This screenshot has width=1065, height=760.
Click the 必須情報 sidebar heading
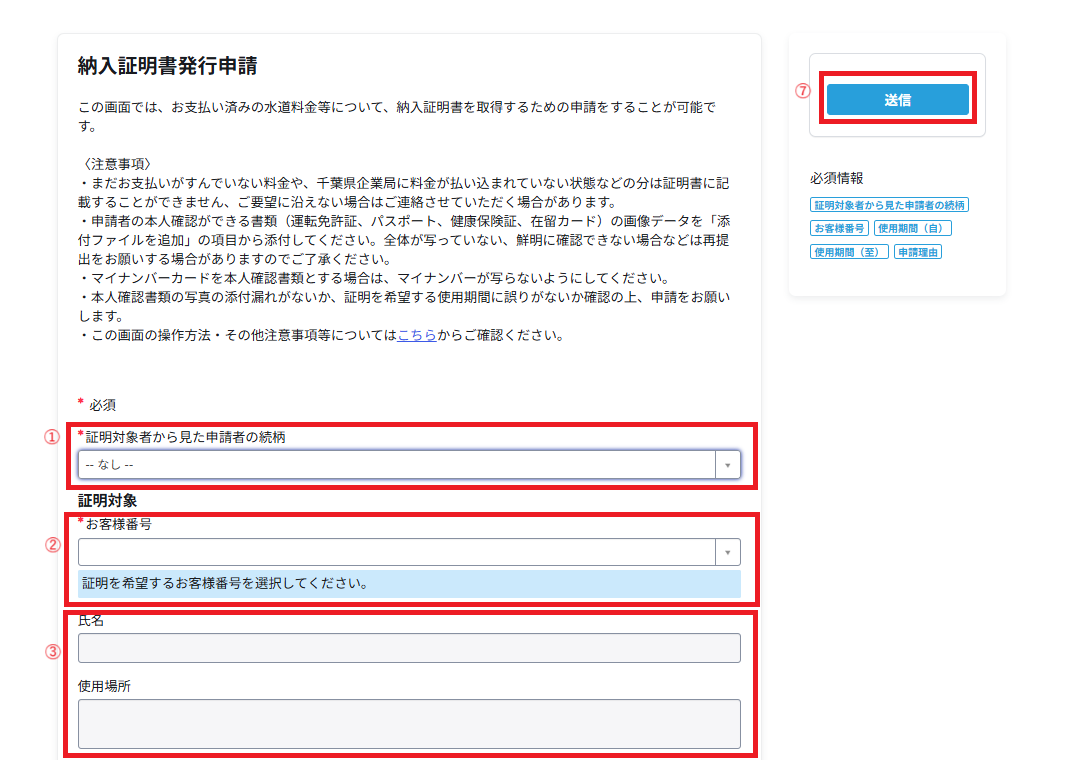click(836, 178)
